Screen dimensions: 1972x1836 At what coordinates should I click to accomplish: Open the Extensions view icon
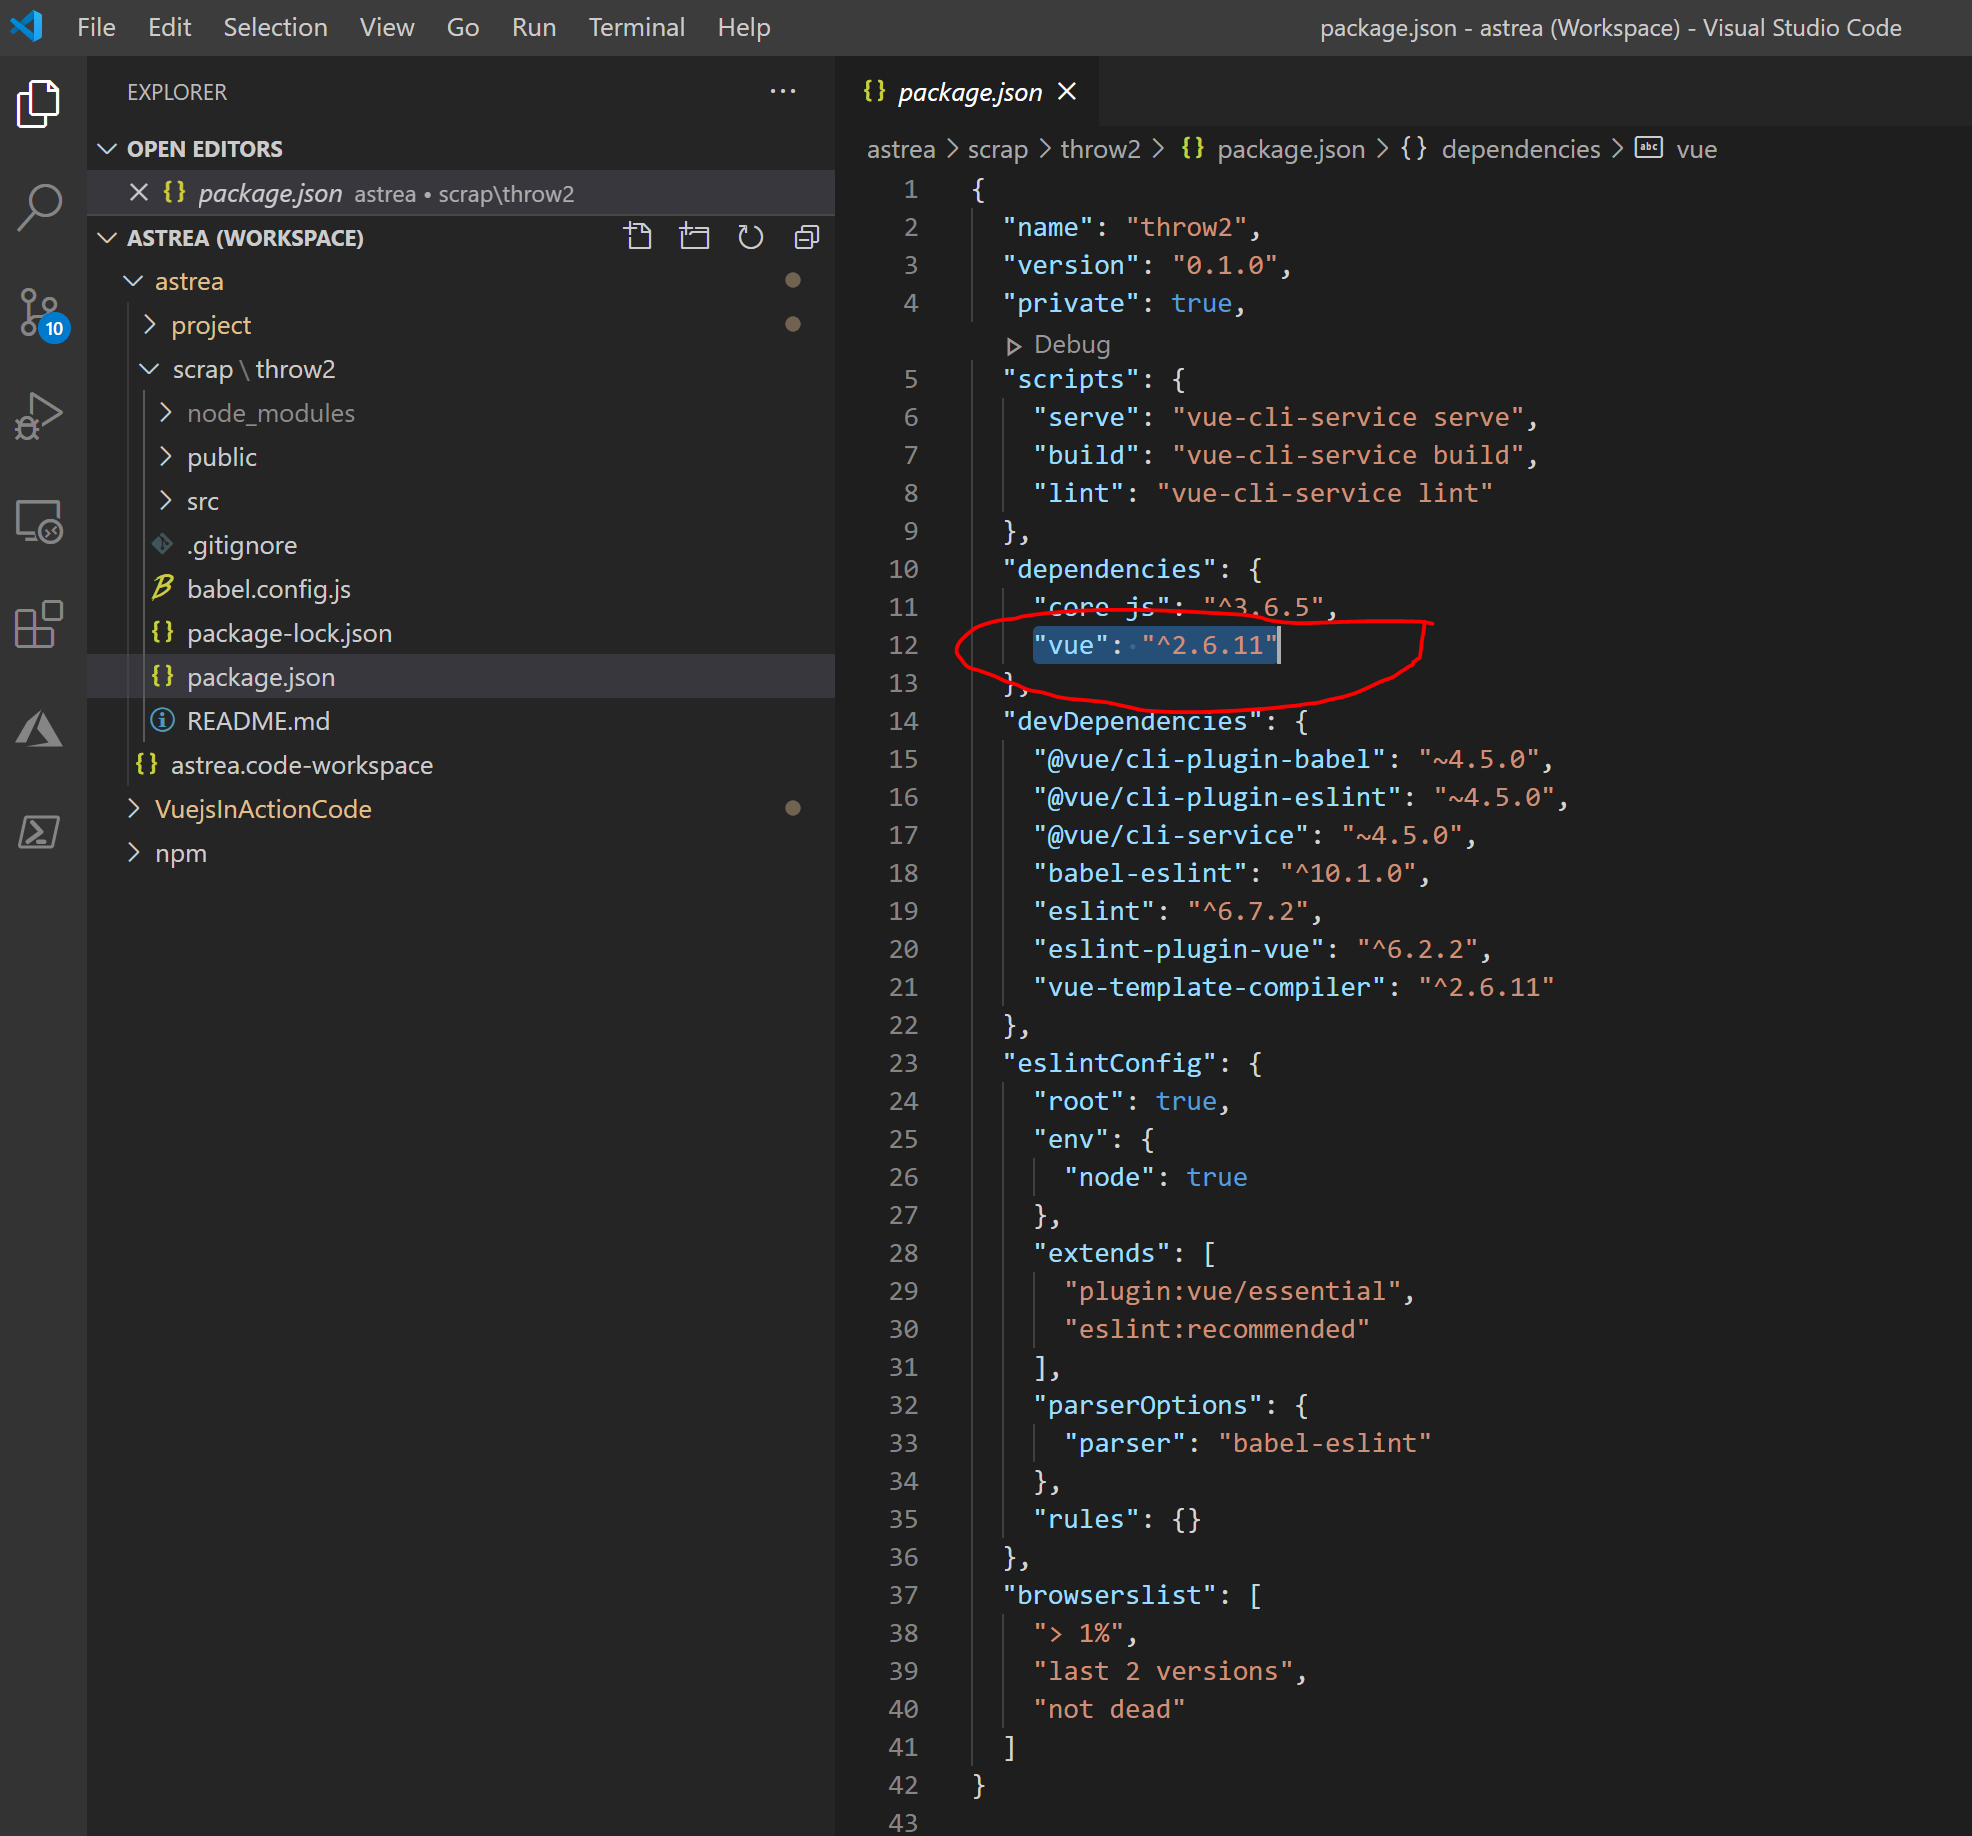(40, 625)
